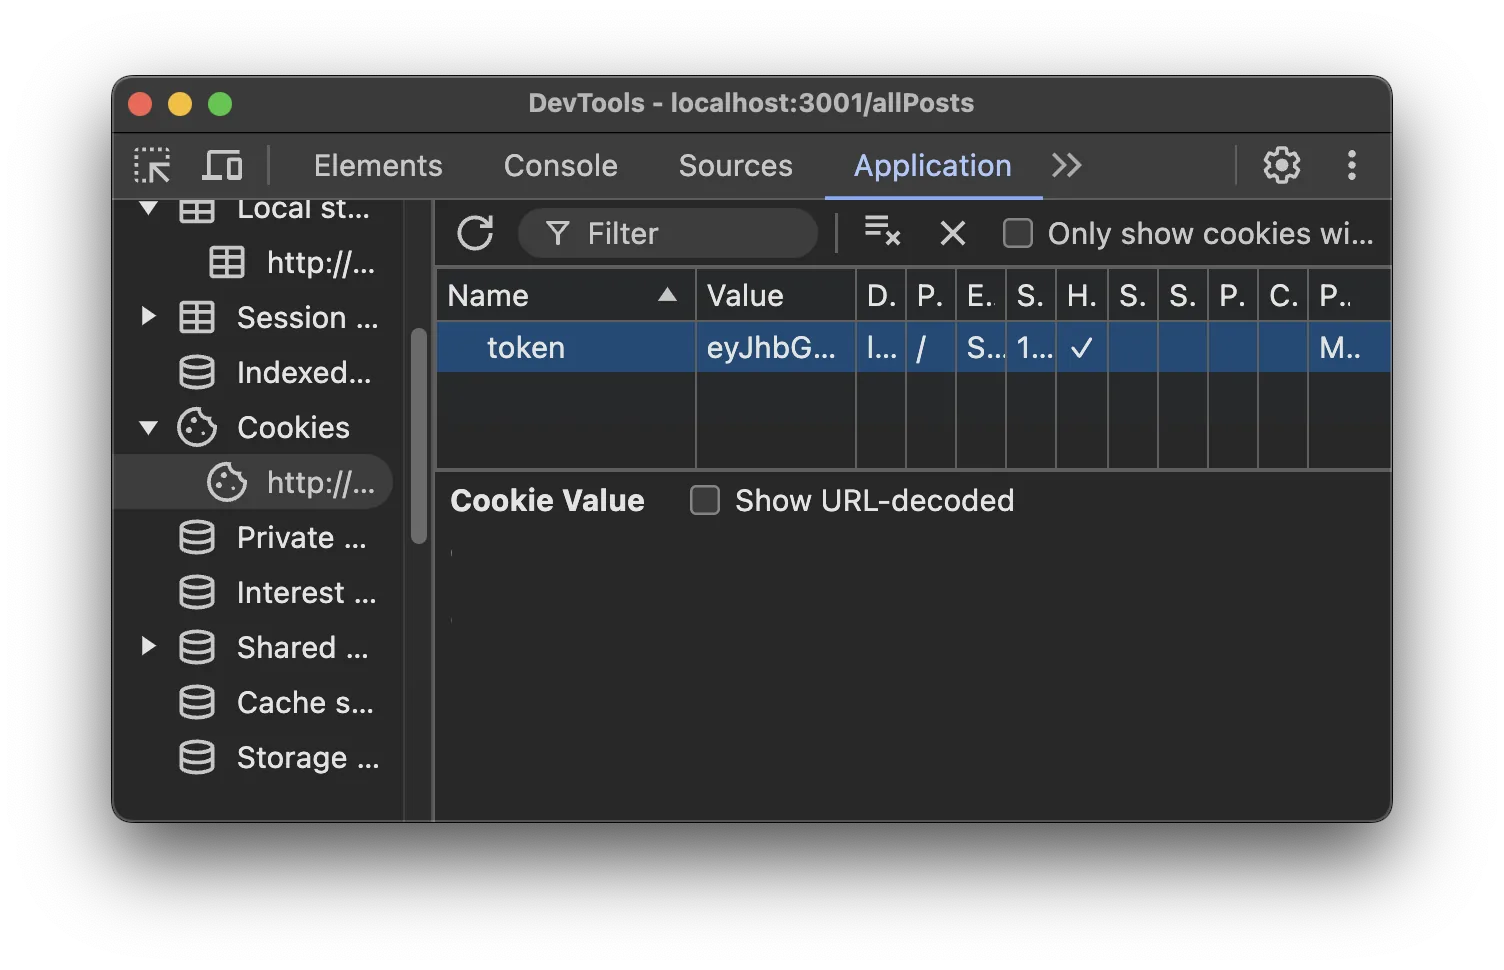Show more tabs with double chevron
The height and width of the screenshot is (970, 1504).
click(x=1066, y=165)
